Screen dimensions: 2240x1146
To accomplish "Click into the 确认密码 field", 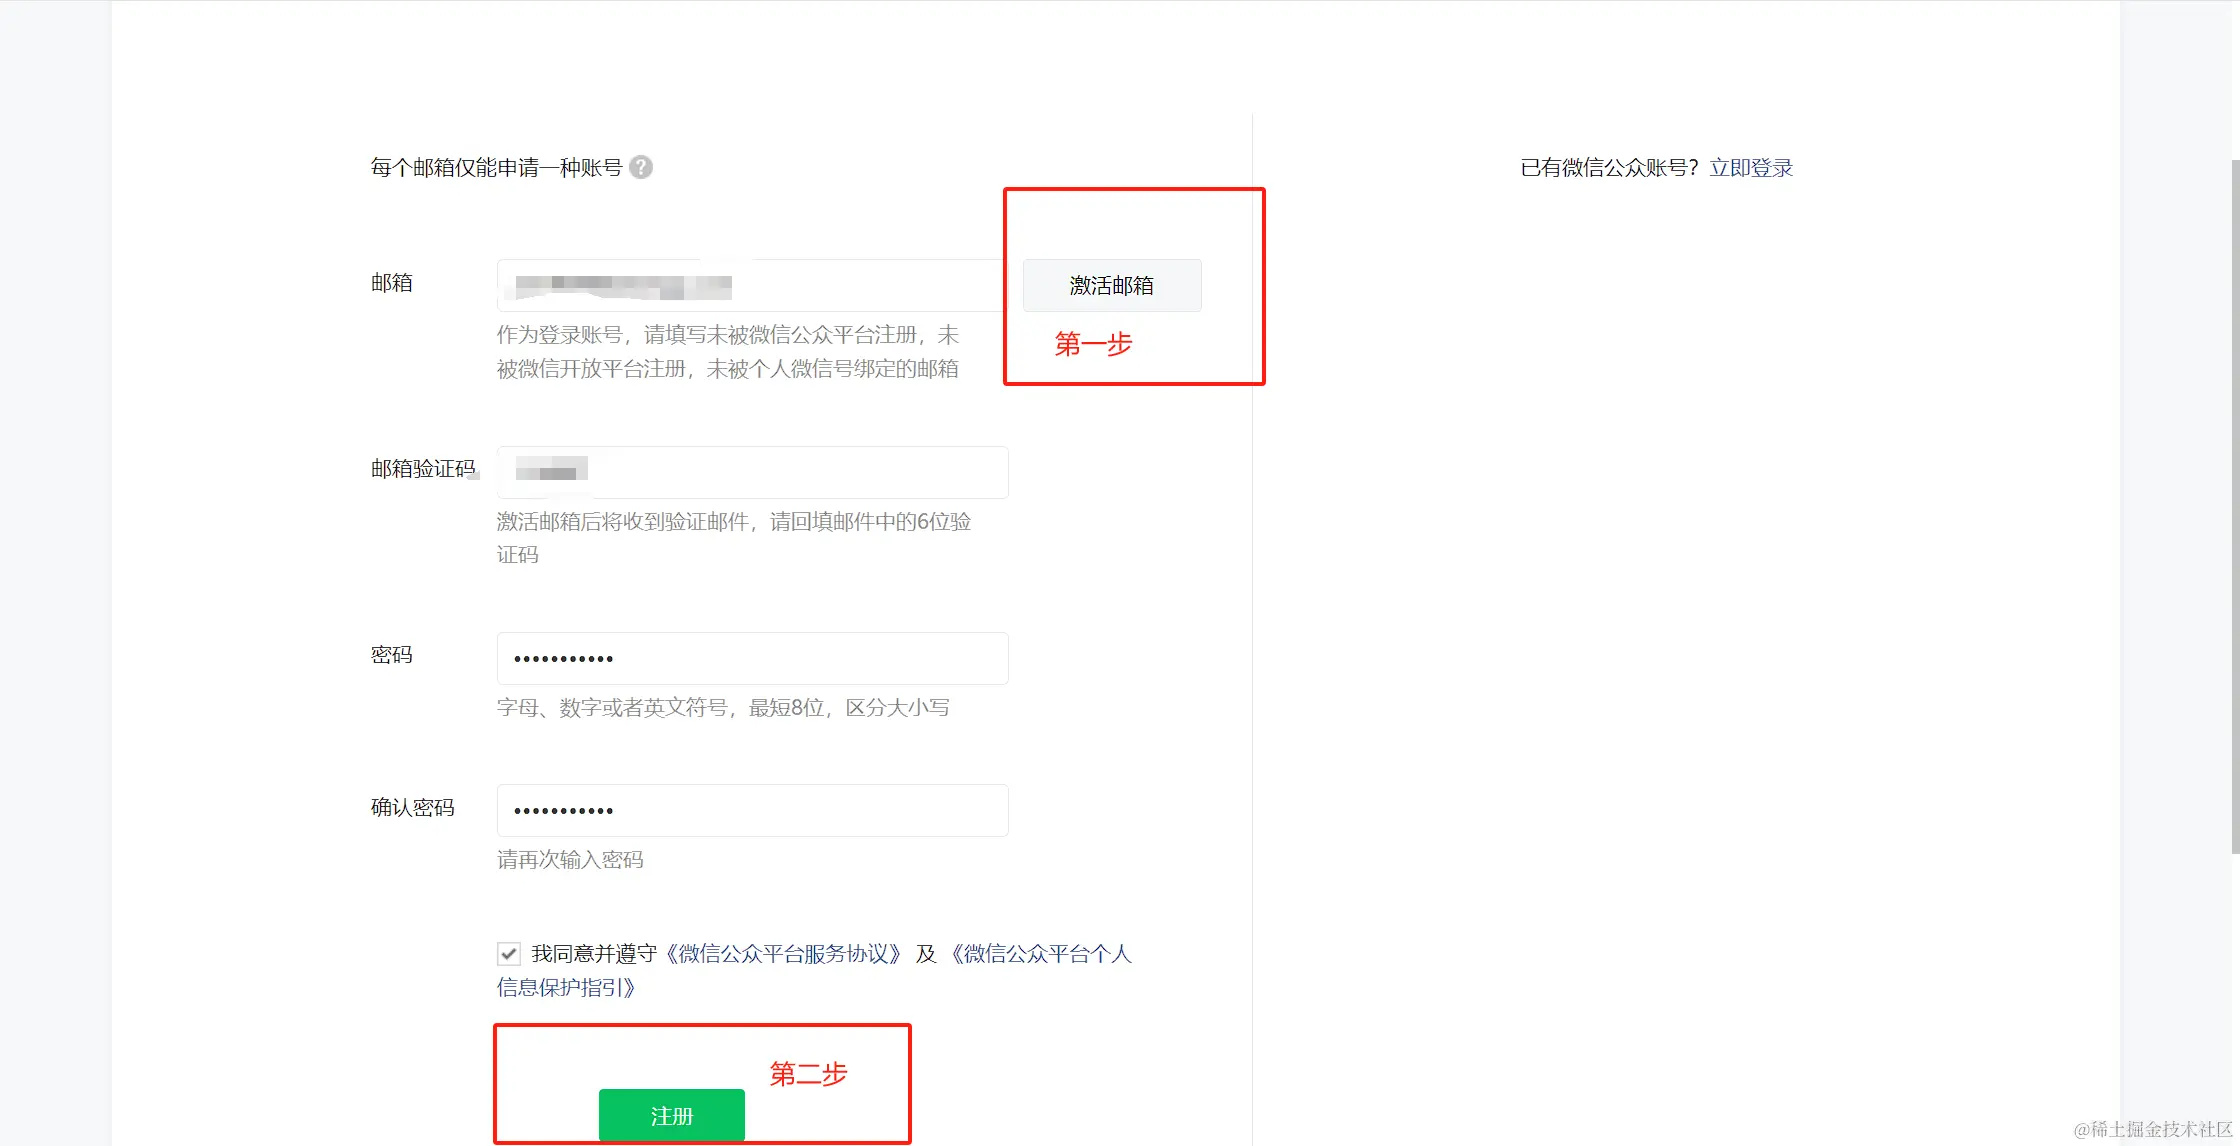I will point(752,810).
